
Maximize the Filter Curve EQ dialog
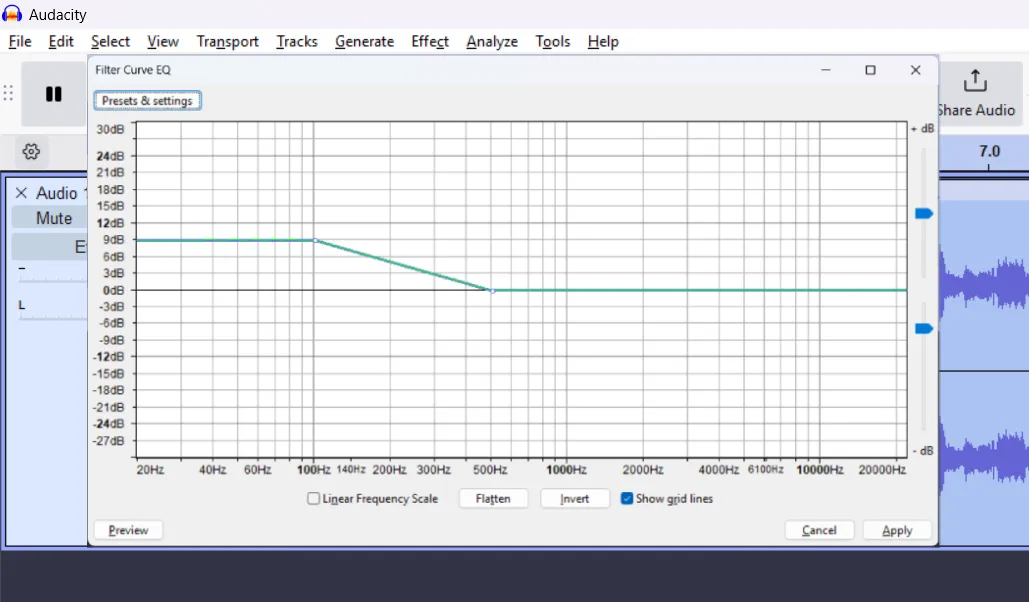[870, 70]
